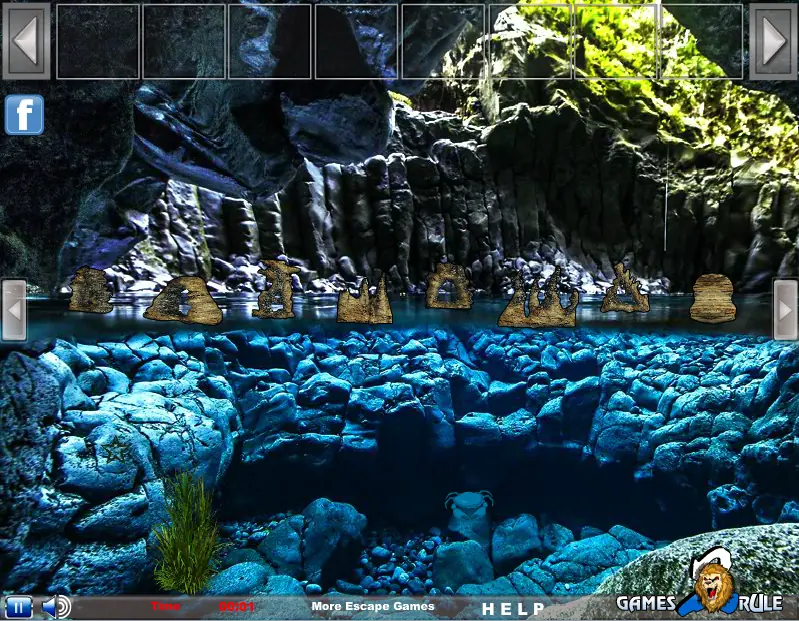799x621 pixels.
Task: Pick the triangular stalagmite rock piece
Action: (625, 289)
